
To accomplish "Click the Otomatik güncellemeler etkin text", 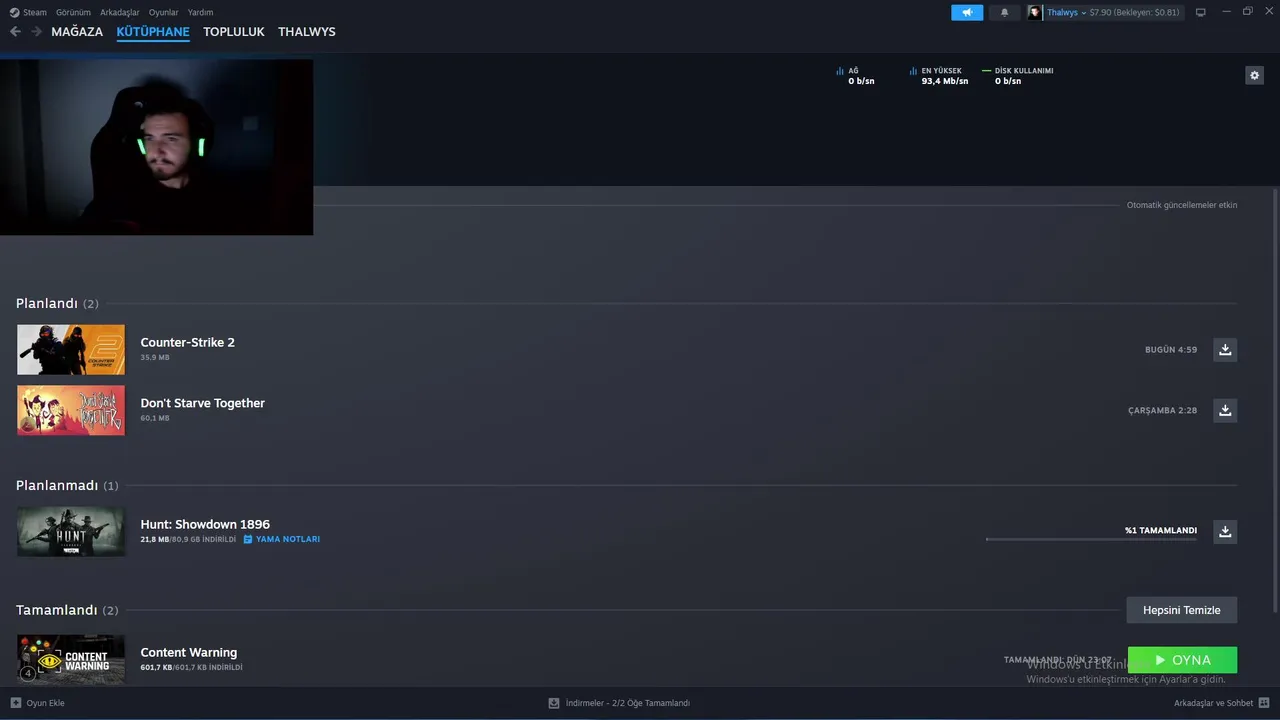I will (1182, 205).
